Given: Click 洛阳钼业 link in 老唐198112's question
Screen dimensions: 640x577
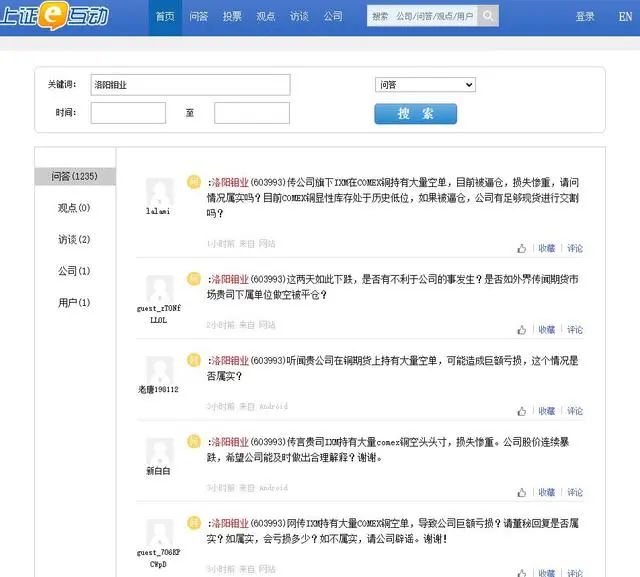Looking at the screenshot, I should coord(230,361).
